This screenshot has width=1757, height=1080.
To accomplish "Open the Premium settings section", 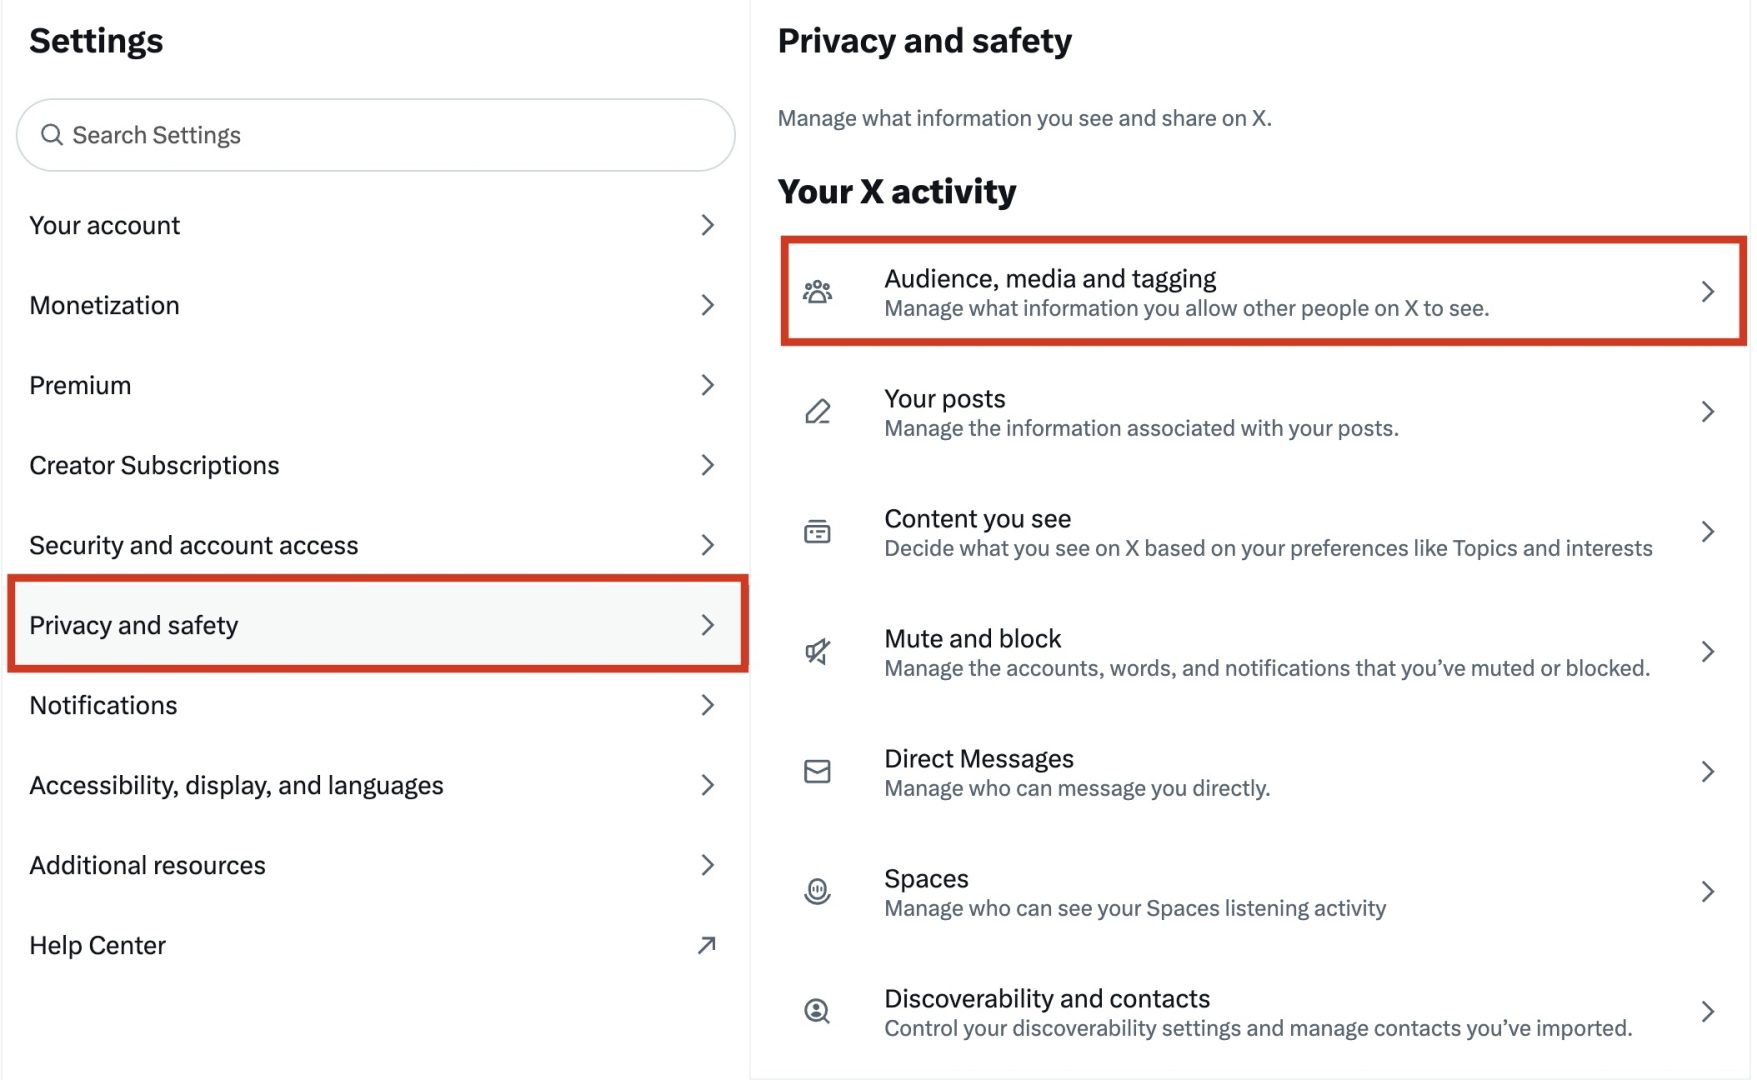I will (80, 385).
